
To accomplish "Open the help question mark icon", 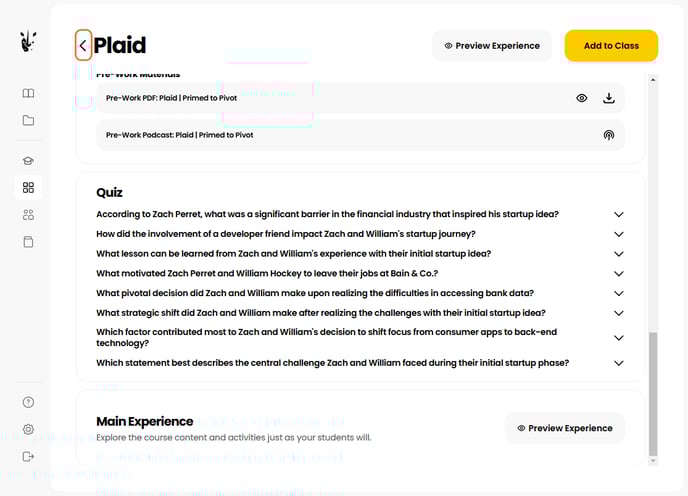I will [x=28, y=402].
